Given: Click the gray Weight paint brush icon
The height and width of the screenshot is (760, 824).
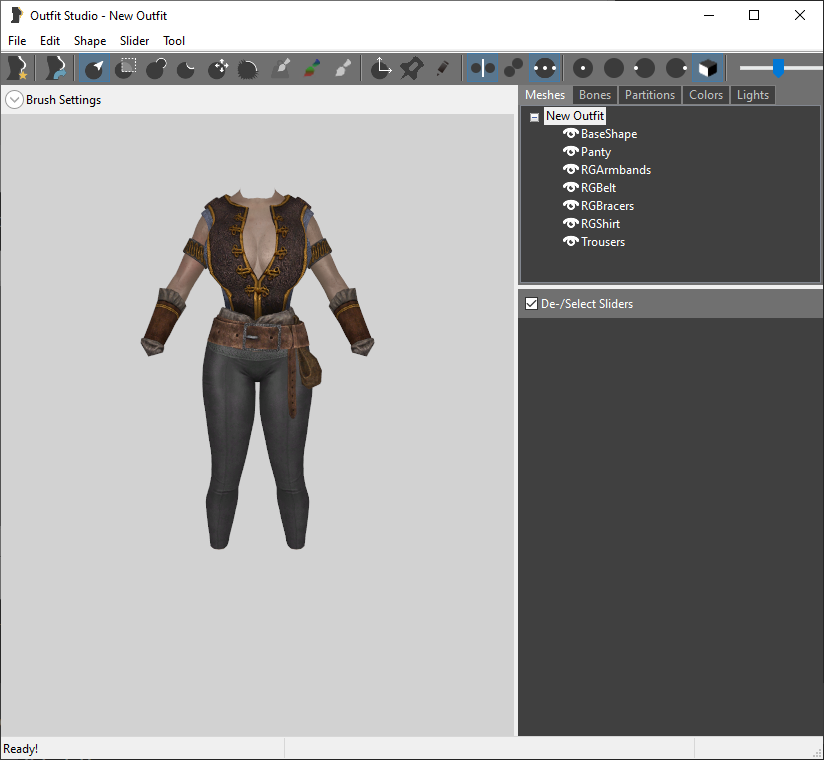Looking at the screenshot, I should coord(281,68).
